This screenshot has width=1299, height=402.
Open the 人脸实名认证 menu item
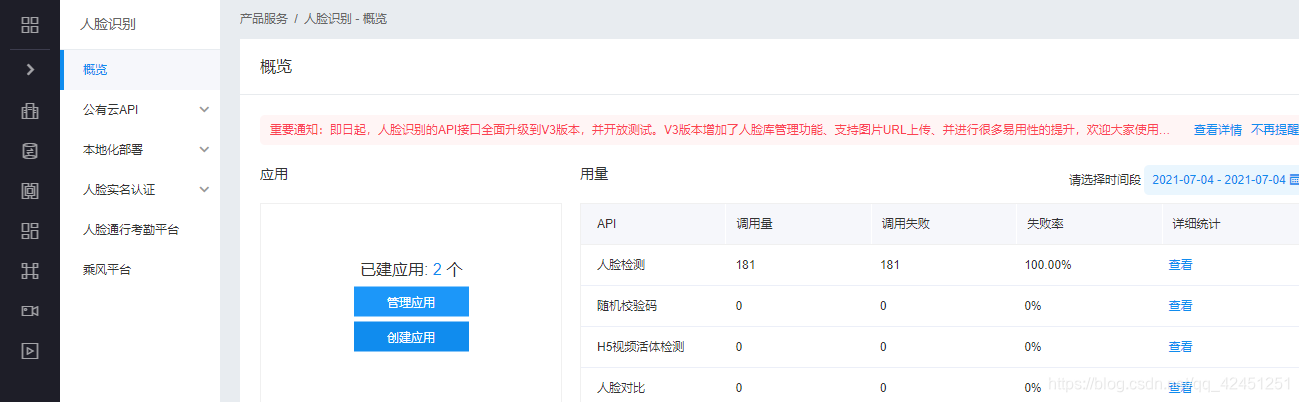pyautogui.click(x=140, y=190)
